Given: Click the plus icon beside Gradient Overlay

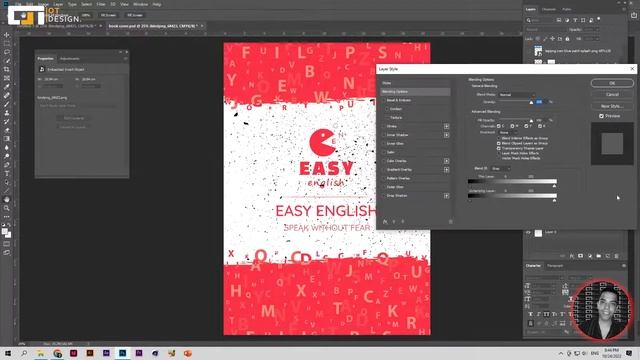Looking at the screenshot, I should click(447, 170).
